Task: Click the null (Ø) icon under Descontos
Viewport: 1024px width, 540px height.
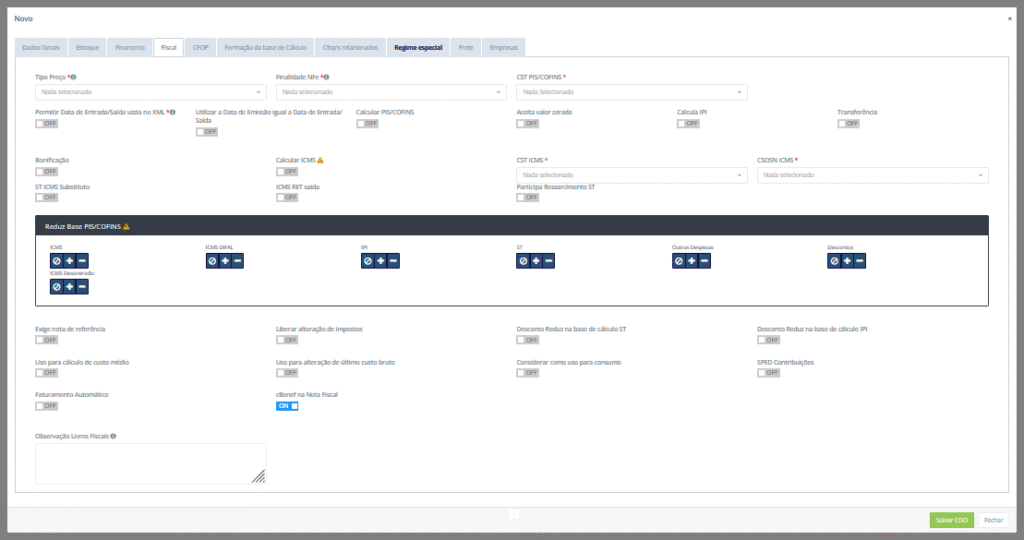Action: 834,261
